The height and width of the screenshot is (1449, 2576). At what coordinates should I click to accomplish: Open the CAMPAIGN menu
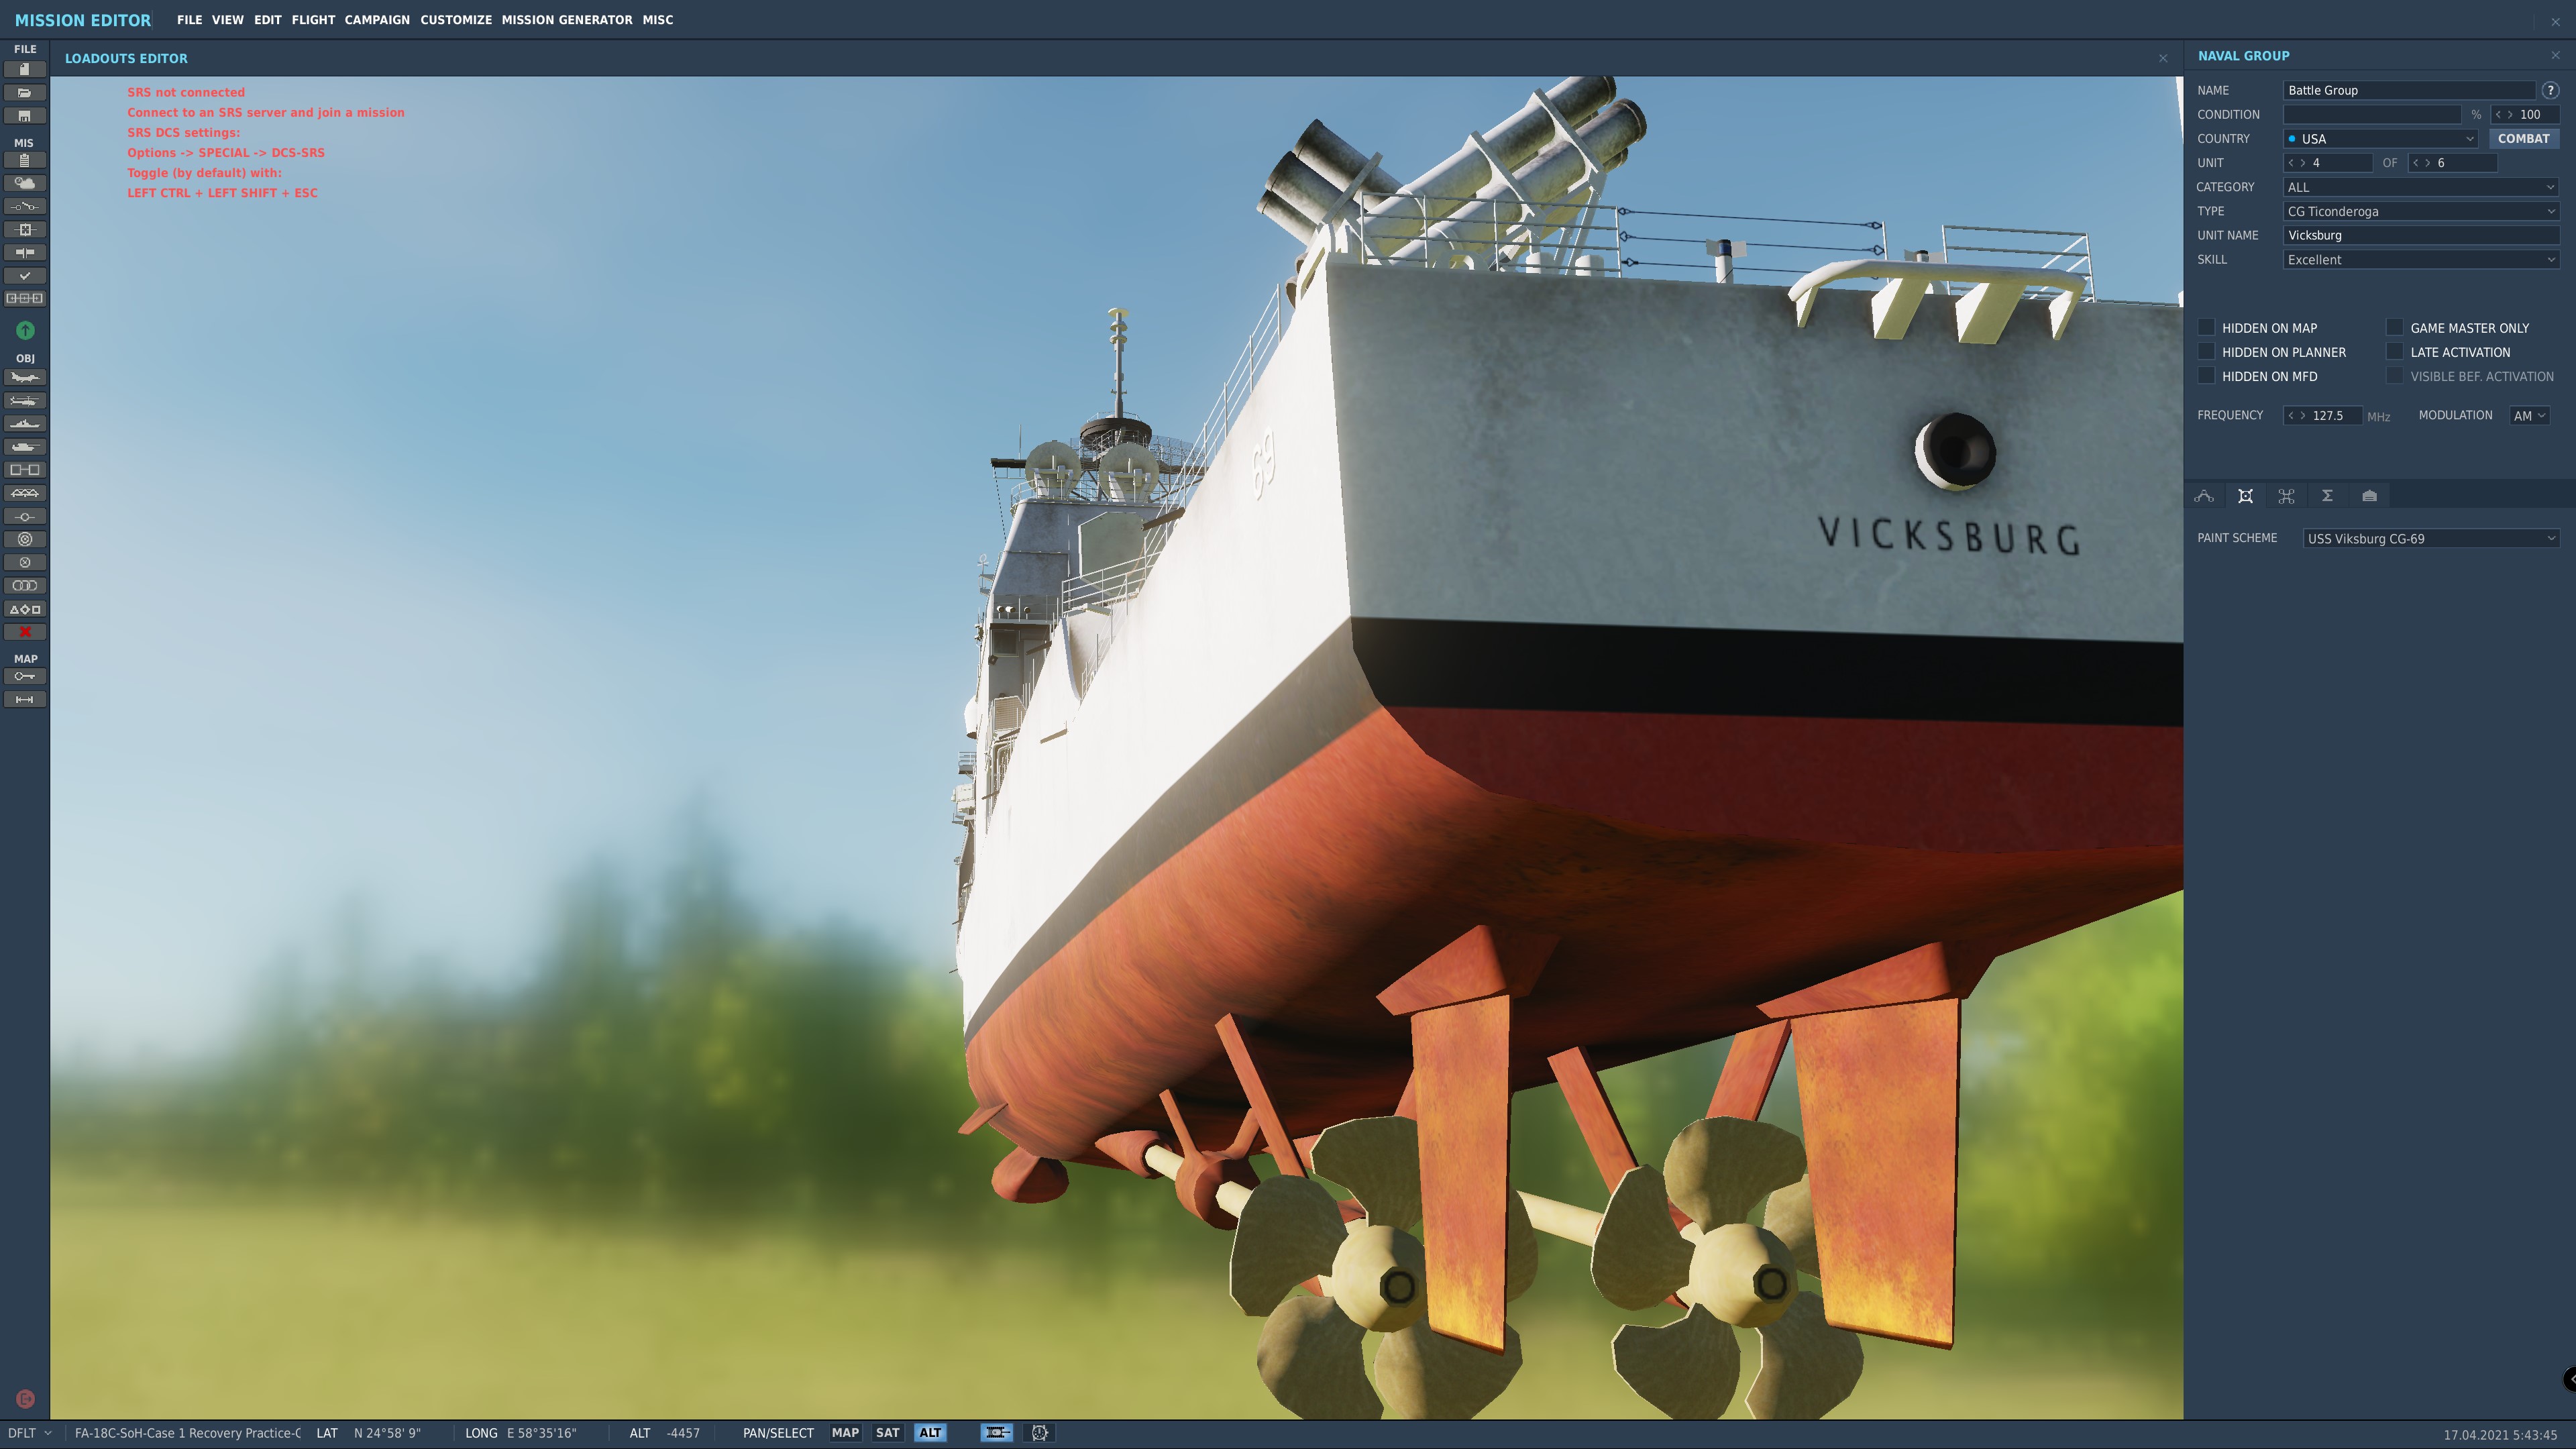pos(377,20)
